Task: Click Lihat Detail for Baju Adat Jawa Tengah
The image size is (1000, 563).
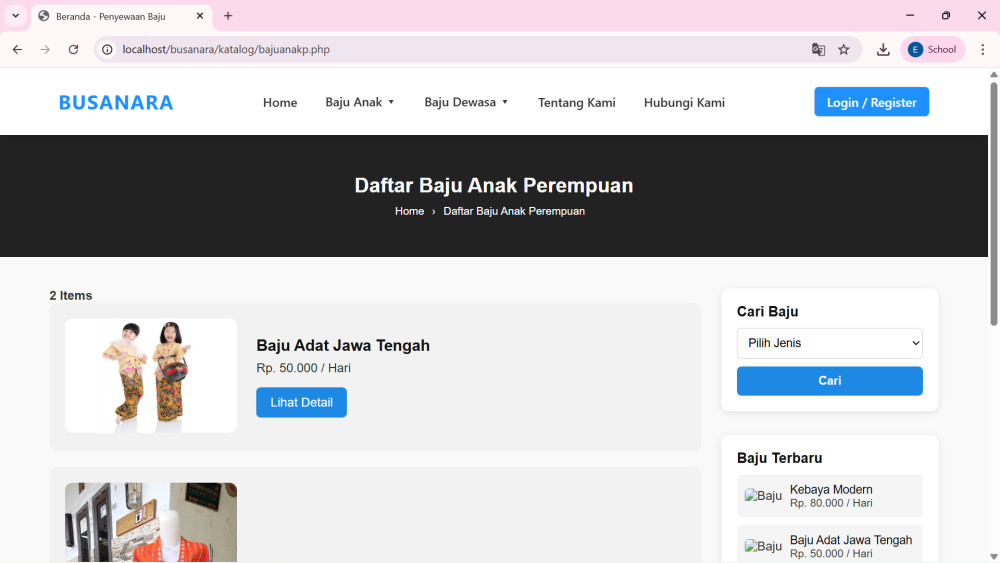Action: [x=301, y=402]
